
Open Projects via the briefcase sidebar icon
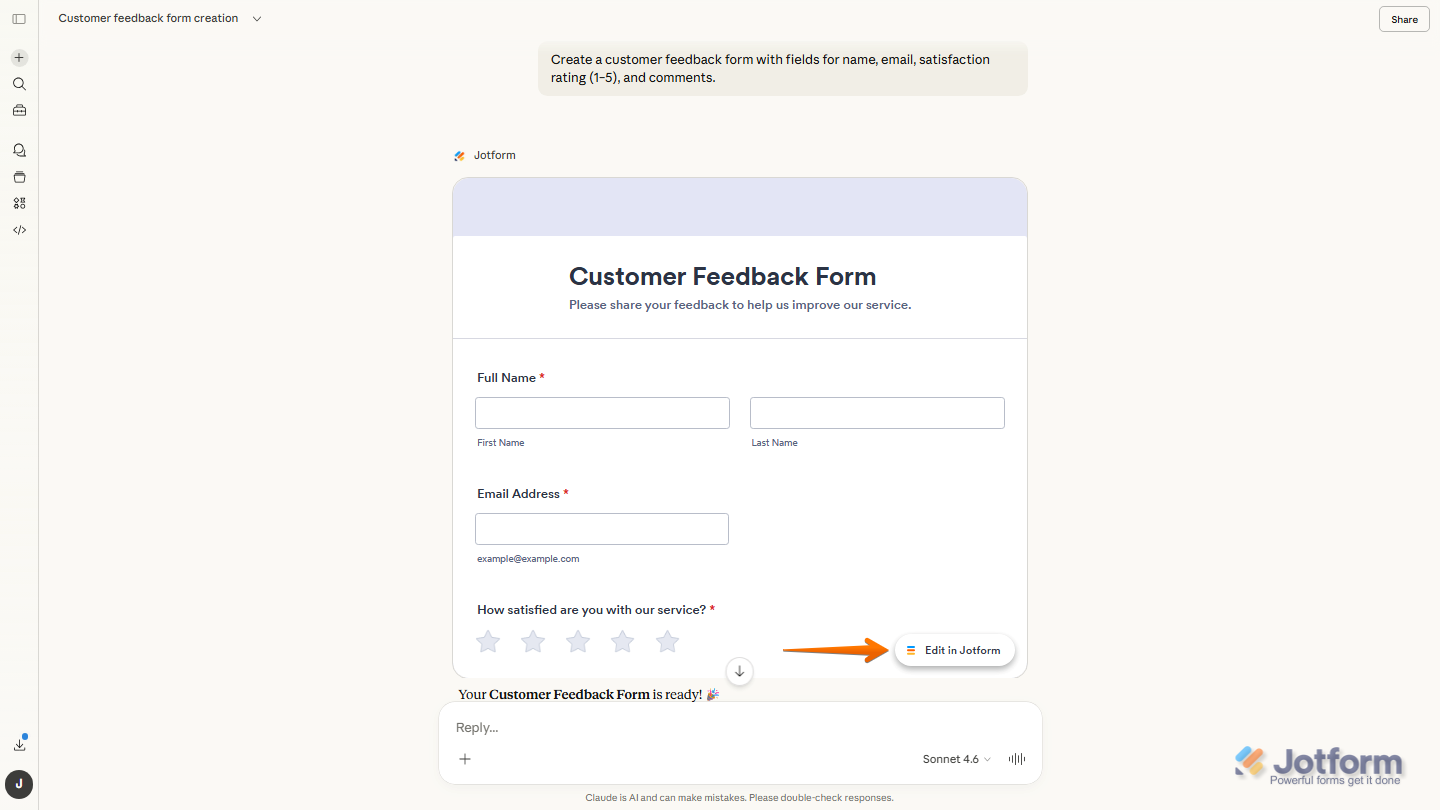pyautogui.click(x=18, y=110)
